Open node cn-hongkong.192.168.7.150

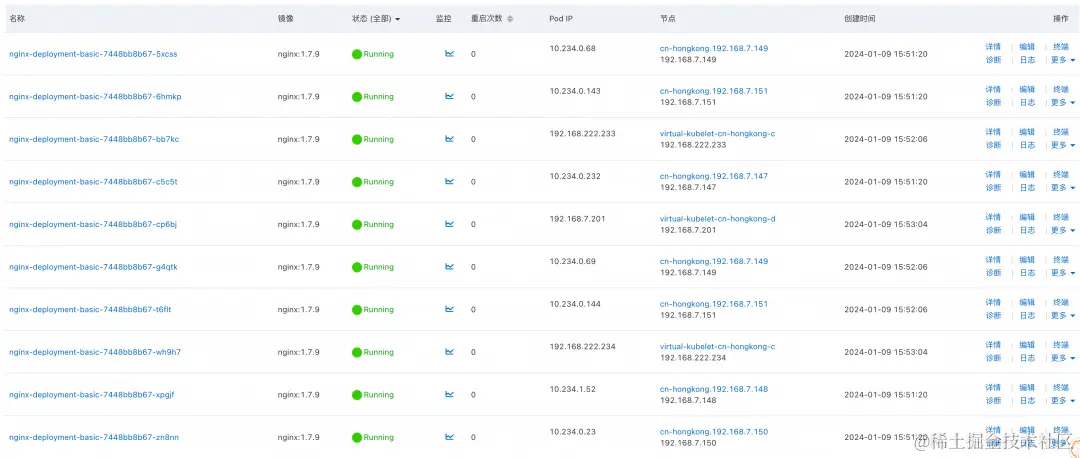click(x=714, y=432)
